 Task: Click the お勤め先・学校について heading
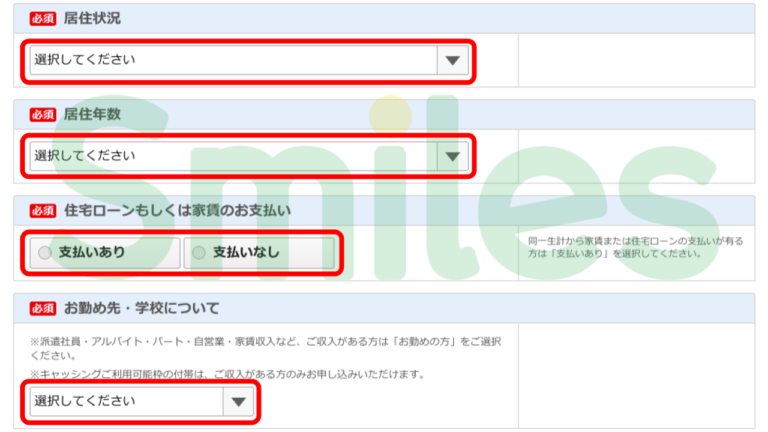(x=142, y=308)
